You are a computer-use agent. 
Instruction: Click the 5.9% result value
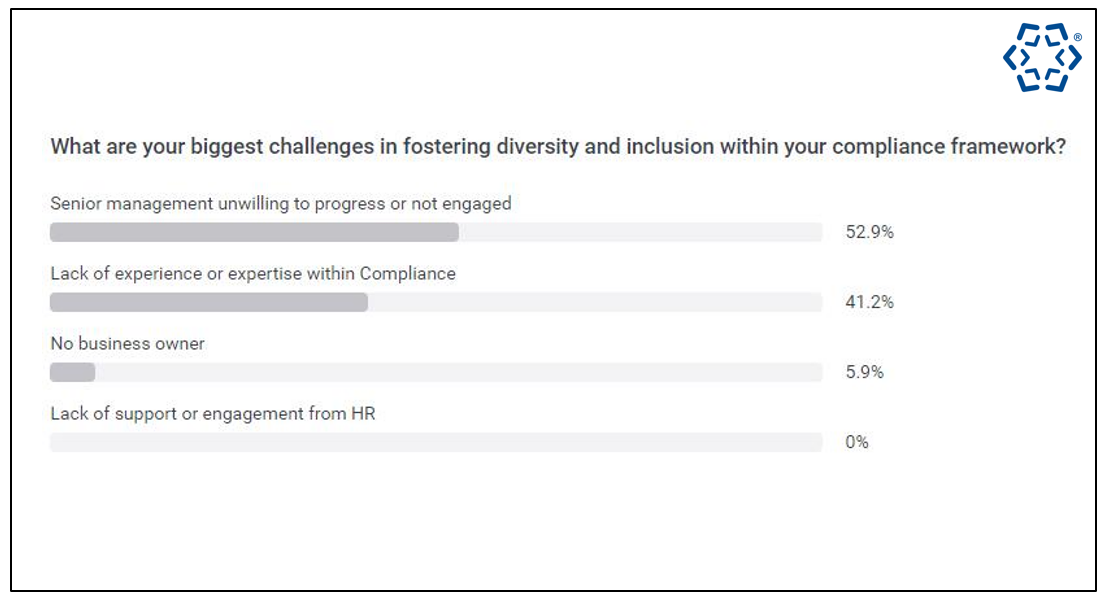[864, 372]
